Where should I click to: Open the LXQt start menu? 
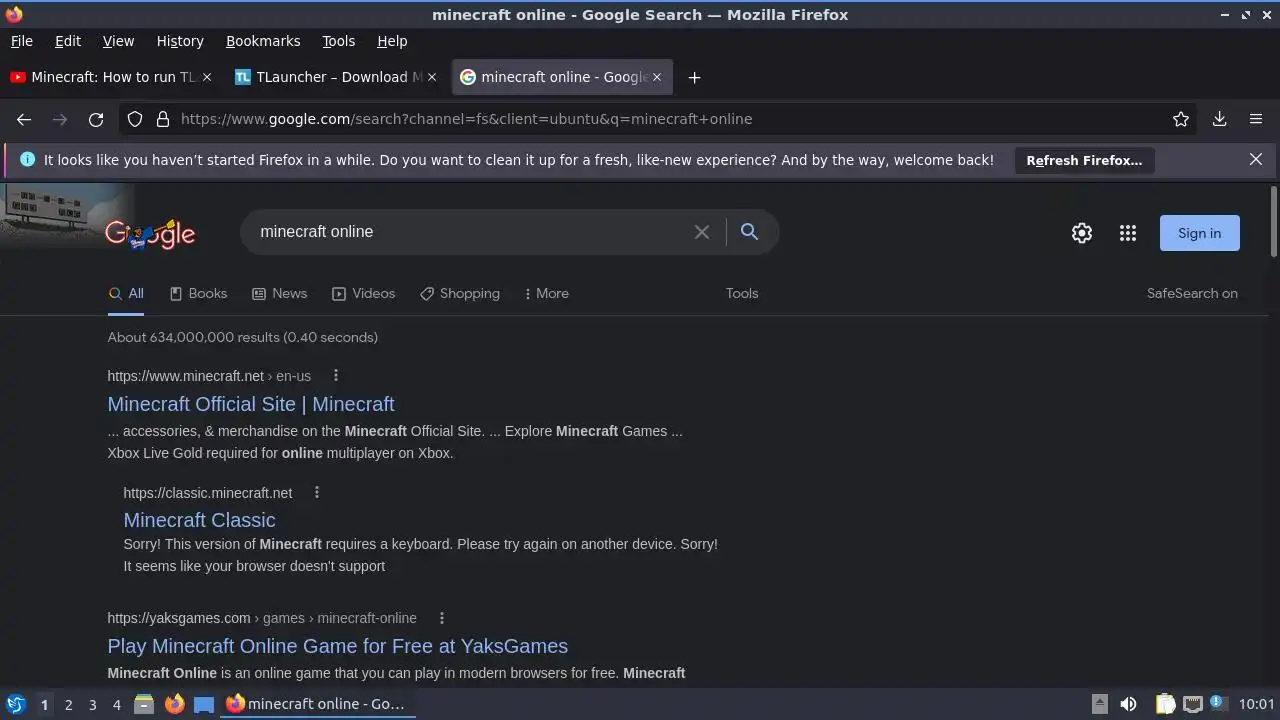click(x=15, y=704)
